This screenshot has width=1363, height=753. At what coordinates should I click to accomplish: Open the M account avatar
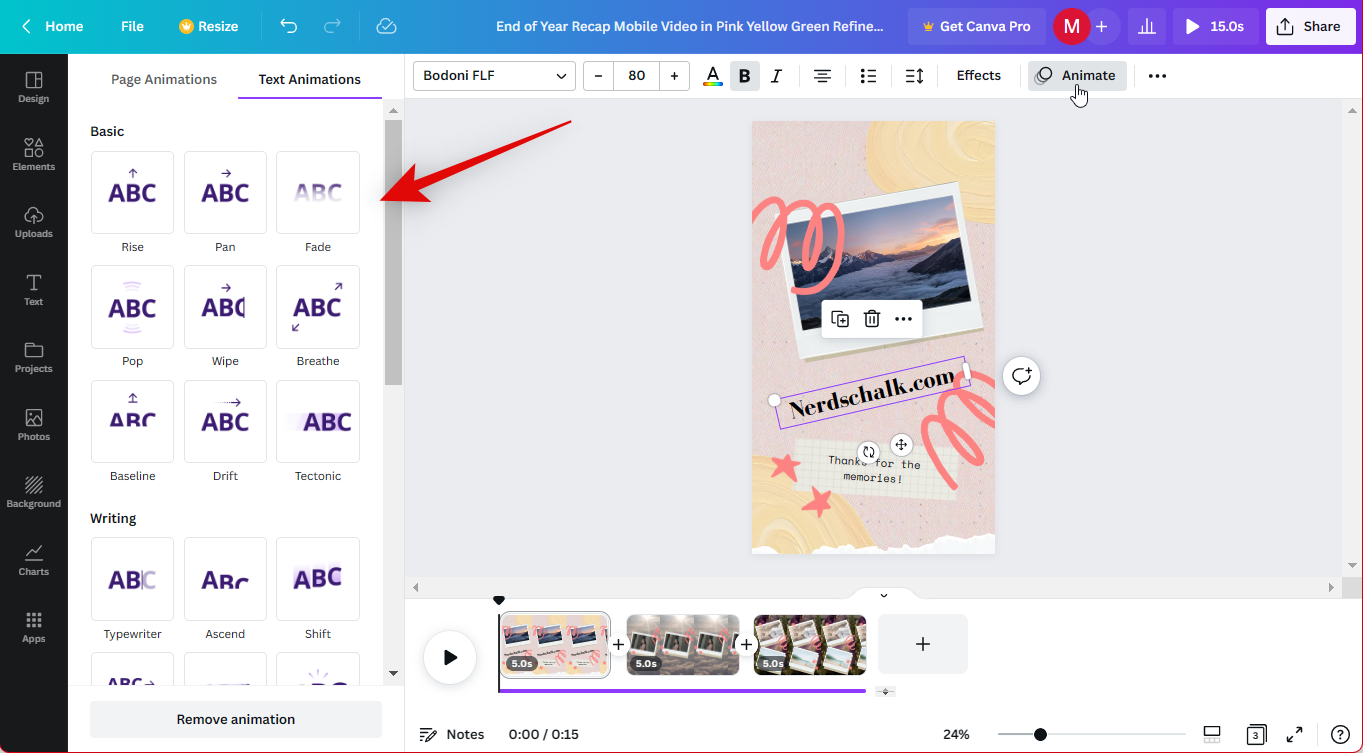click(x=1071, y=27)
